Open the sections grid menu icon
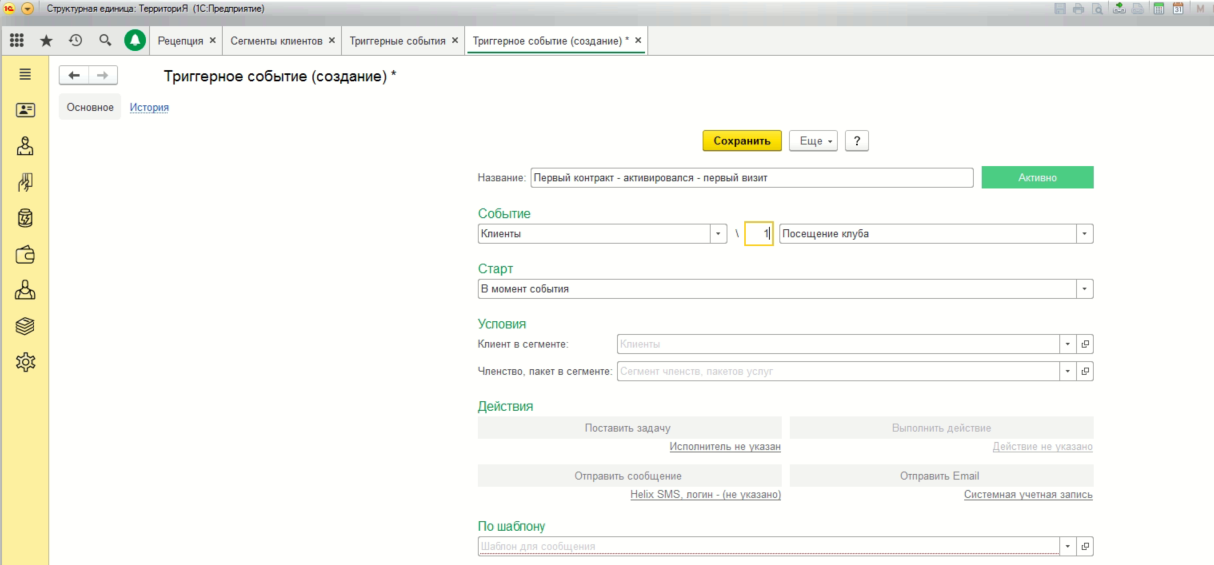This screenshot has height=565, width=1214. click(17, 41)
